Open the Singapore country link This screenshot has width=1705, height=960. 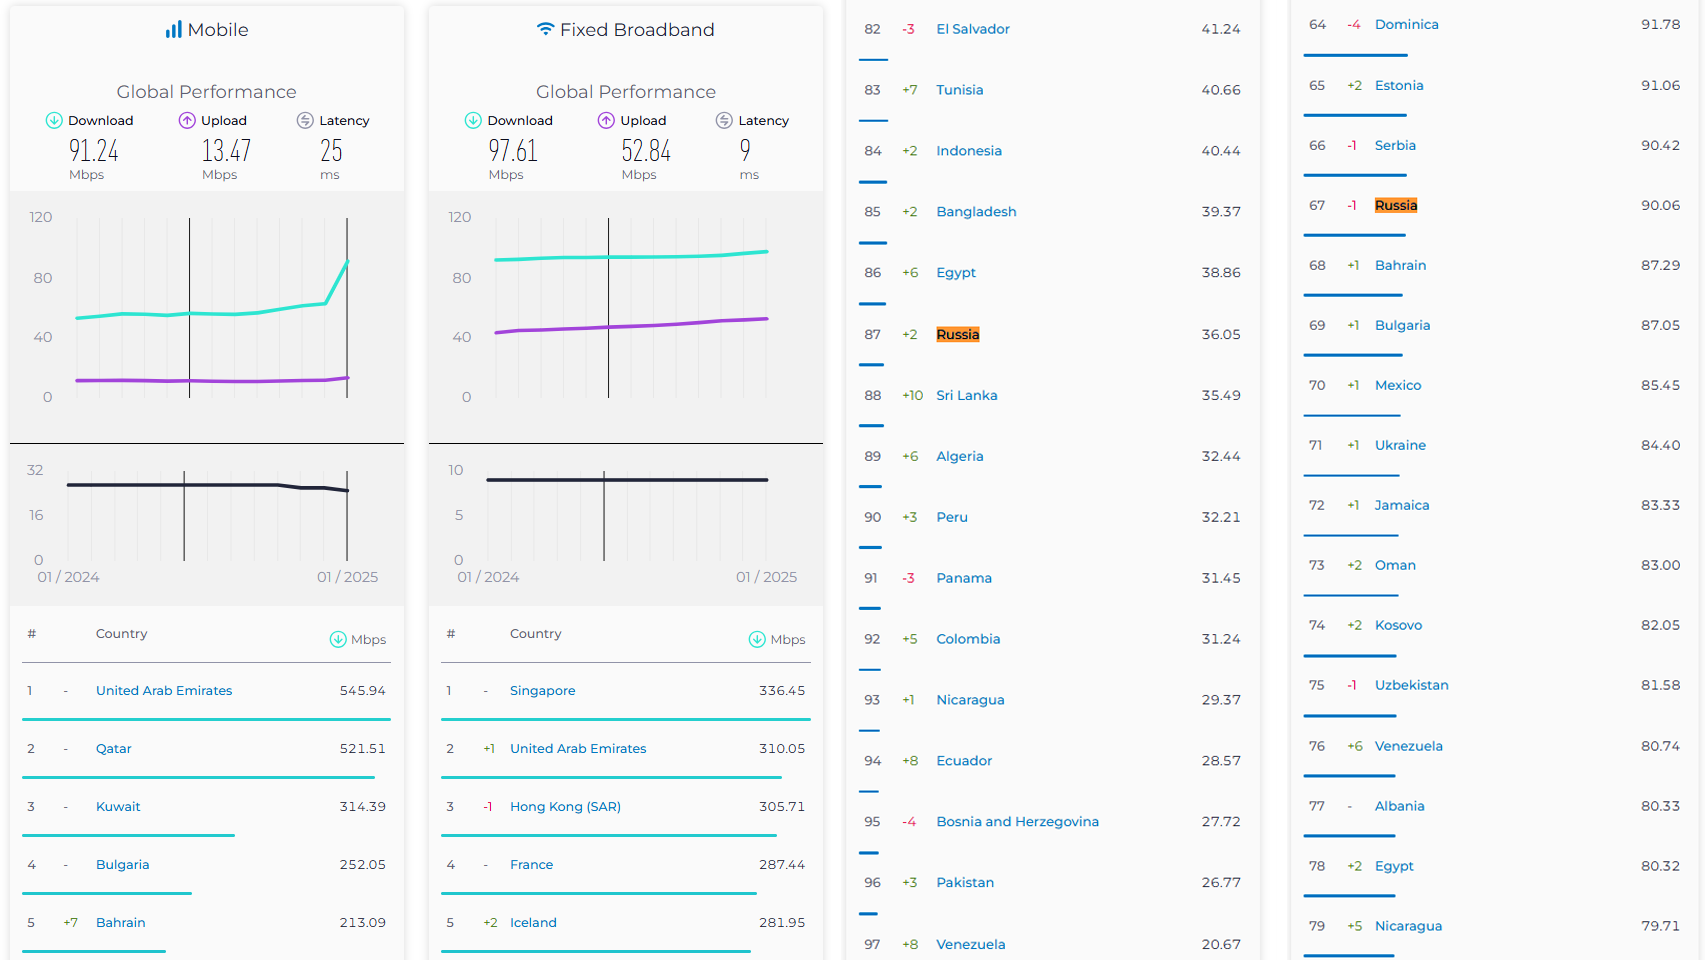(542, 691)
